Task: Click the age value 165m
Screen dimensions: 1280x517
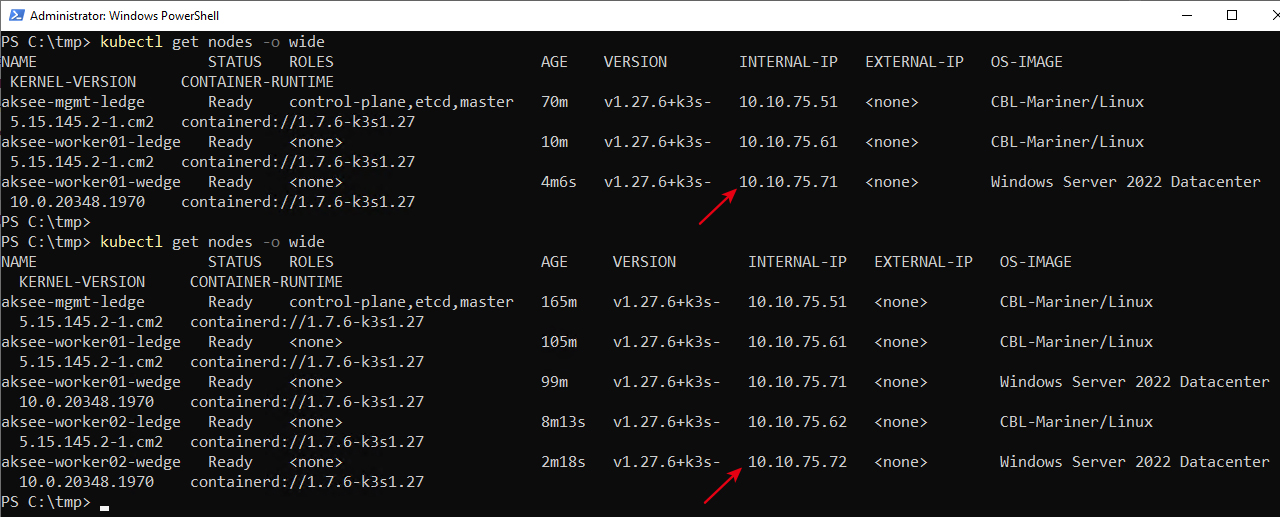Action: point(558,302)
